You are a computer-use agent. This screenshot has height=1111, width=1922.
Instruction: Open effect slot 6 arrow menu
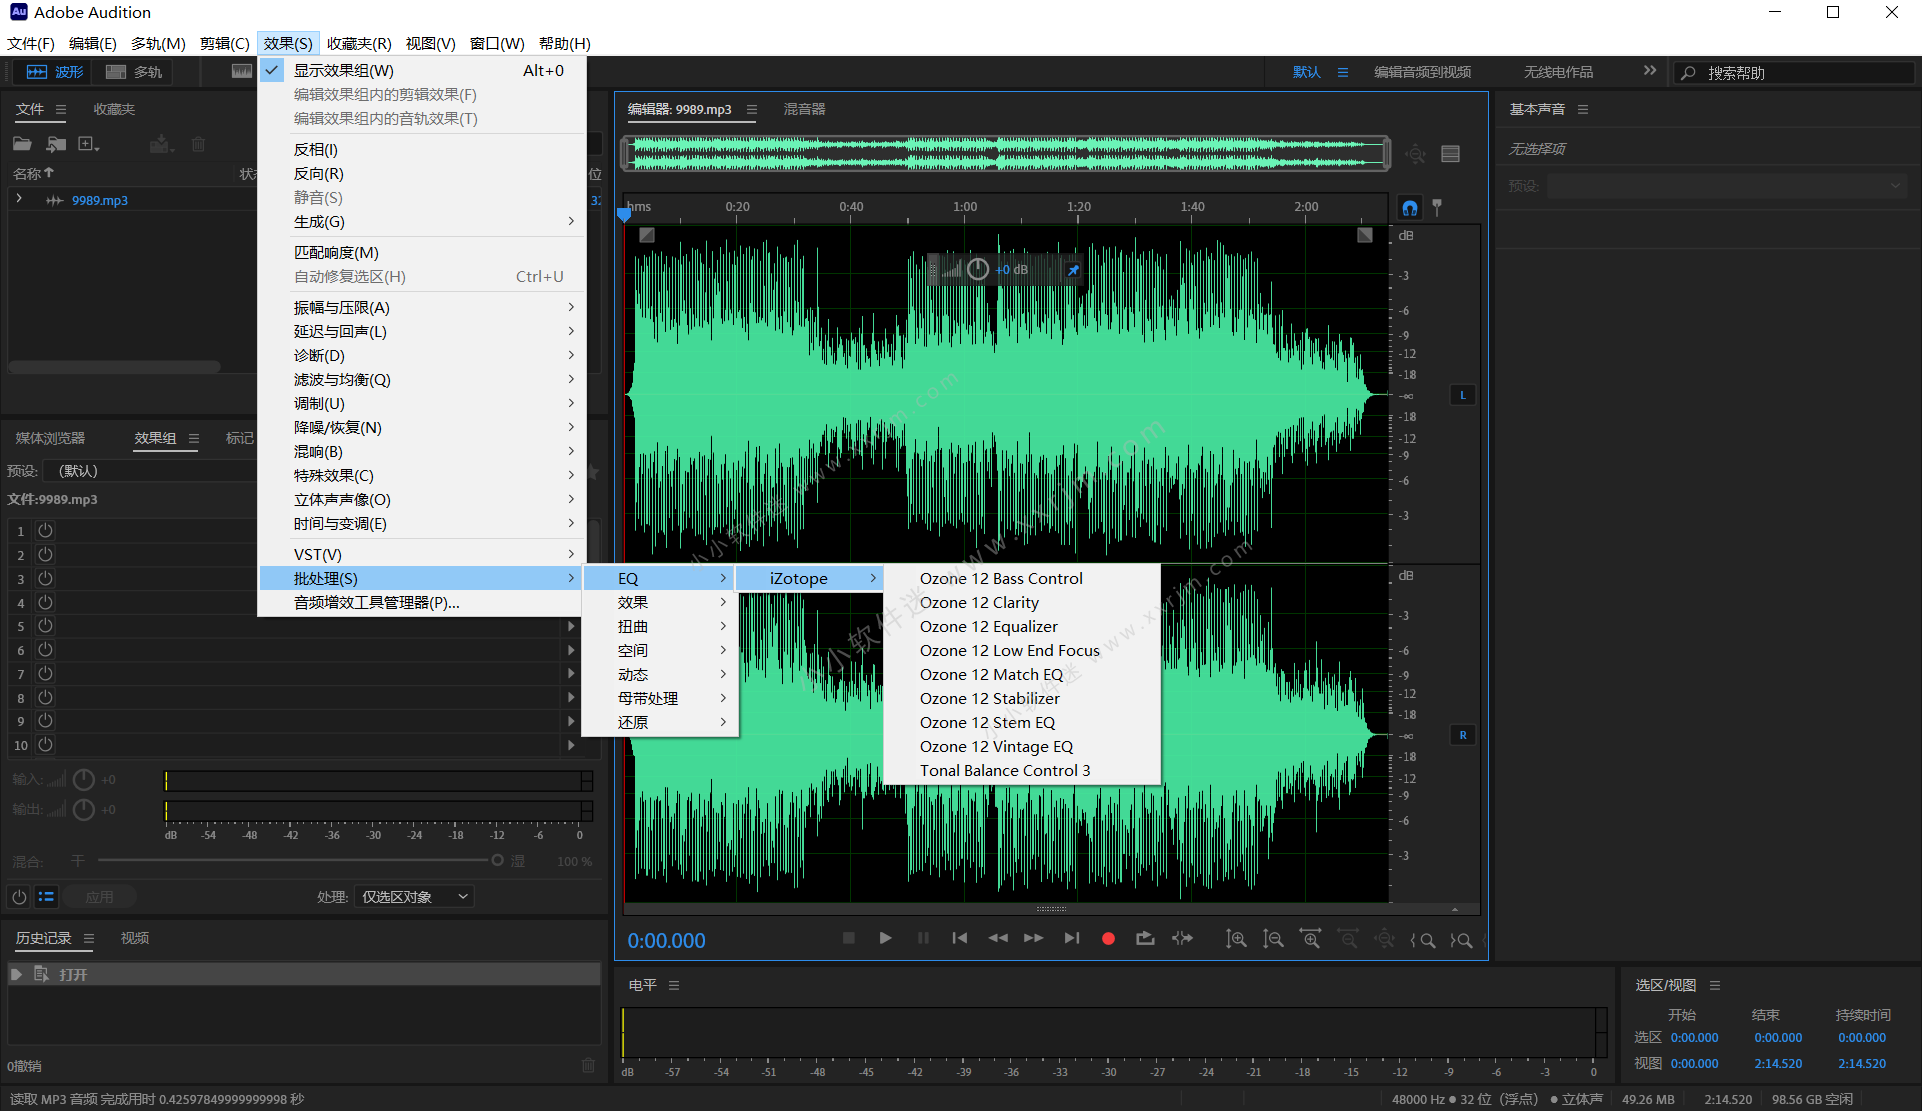(571, 650)
